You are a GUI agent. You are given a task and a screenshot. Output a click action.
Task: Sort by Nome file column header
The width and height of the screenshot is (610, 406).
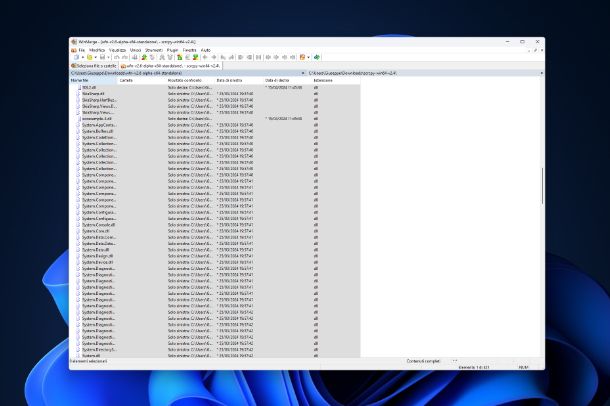pyautogui.click(x=93, y=80)
